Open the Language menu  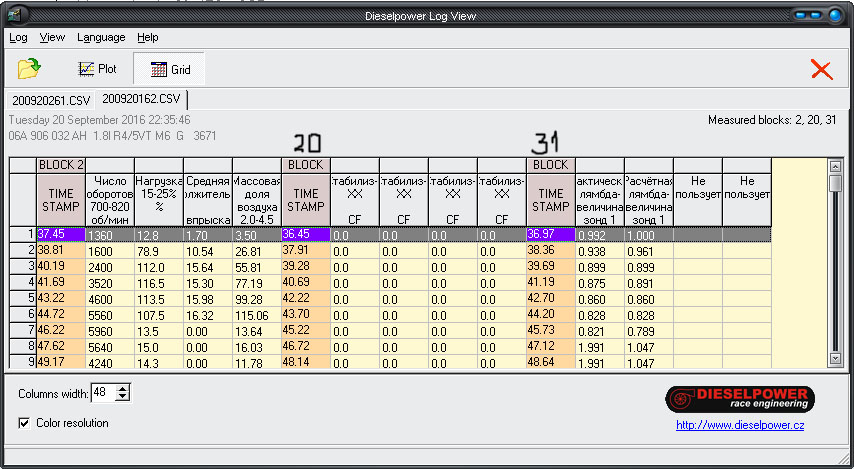[x=101, y=37]
